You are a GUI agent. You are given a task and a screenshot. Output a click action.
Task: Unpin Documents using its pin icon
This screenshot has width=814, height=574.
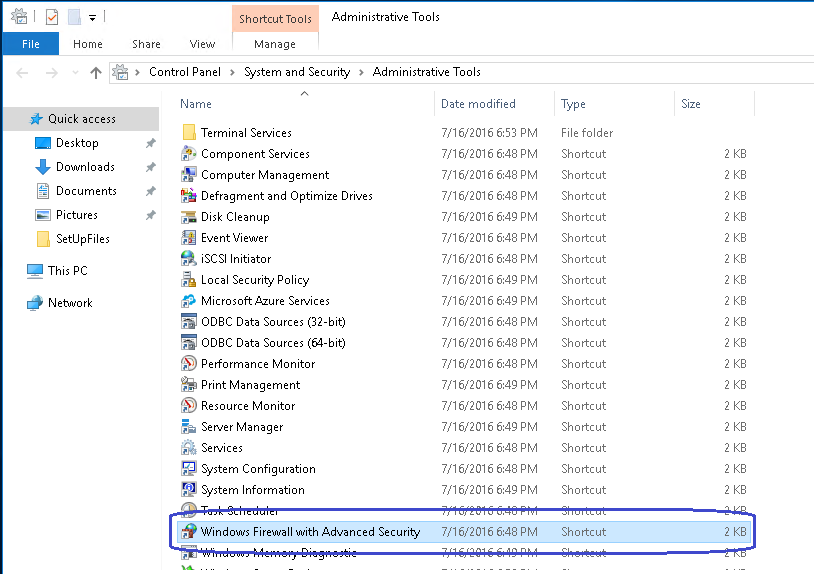(151, 191)
